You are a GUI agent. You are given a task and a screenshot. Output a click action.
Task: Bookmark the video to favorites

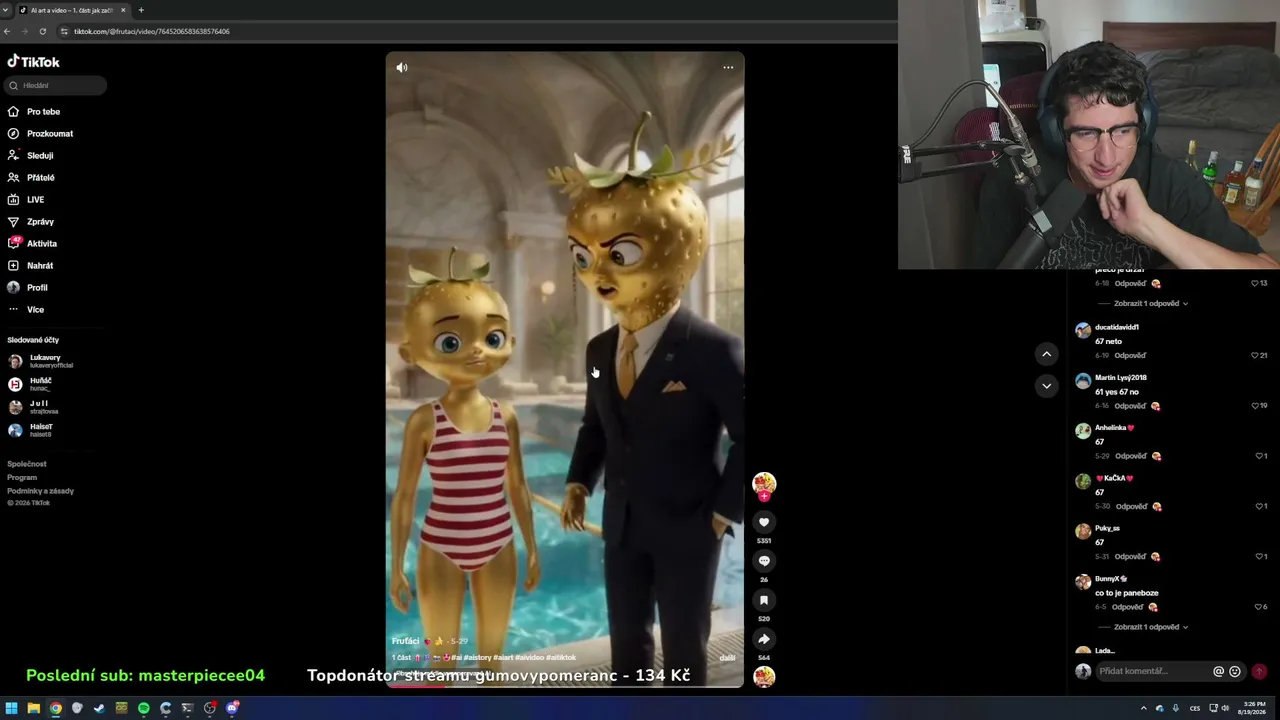click(764, 600)
